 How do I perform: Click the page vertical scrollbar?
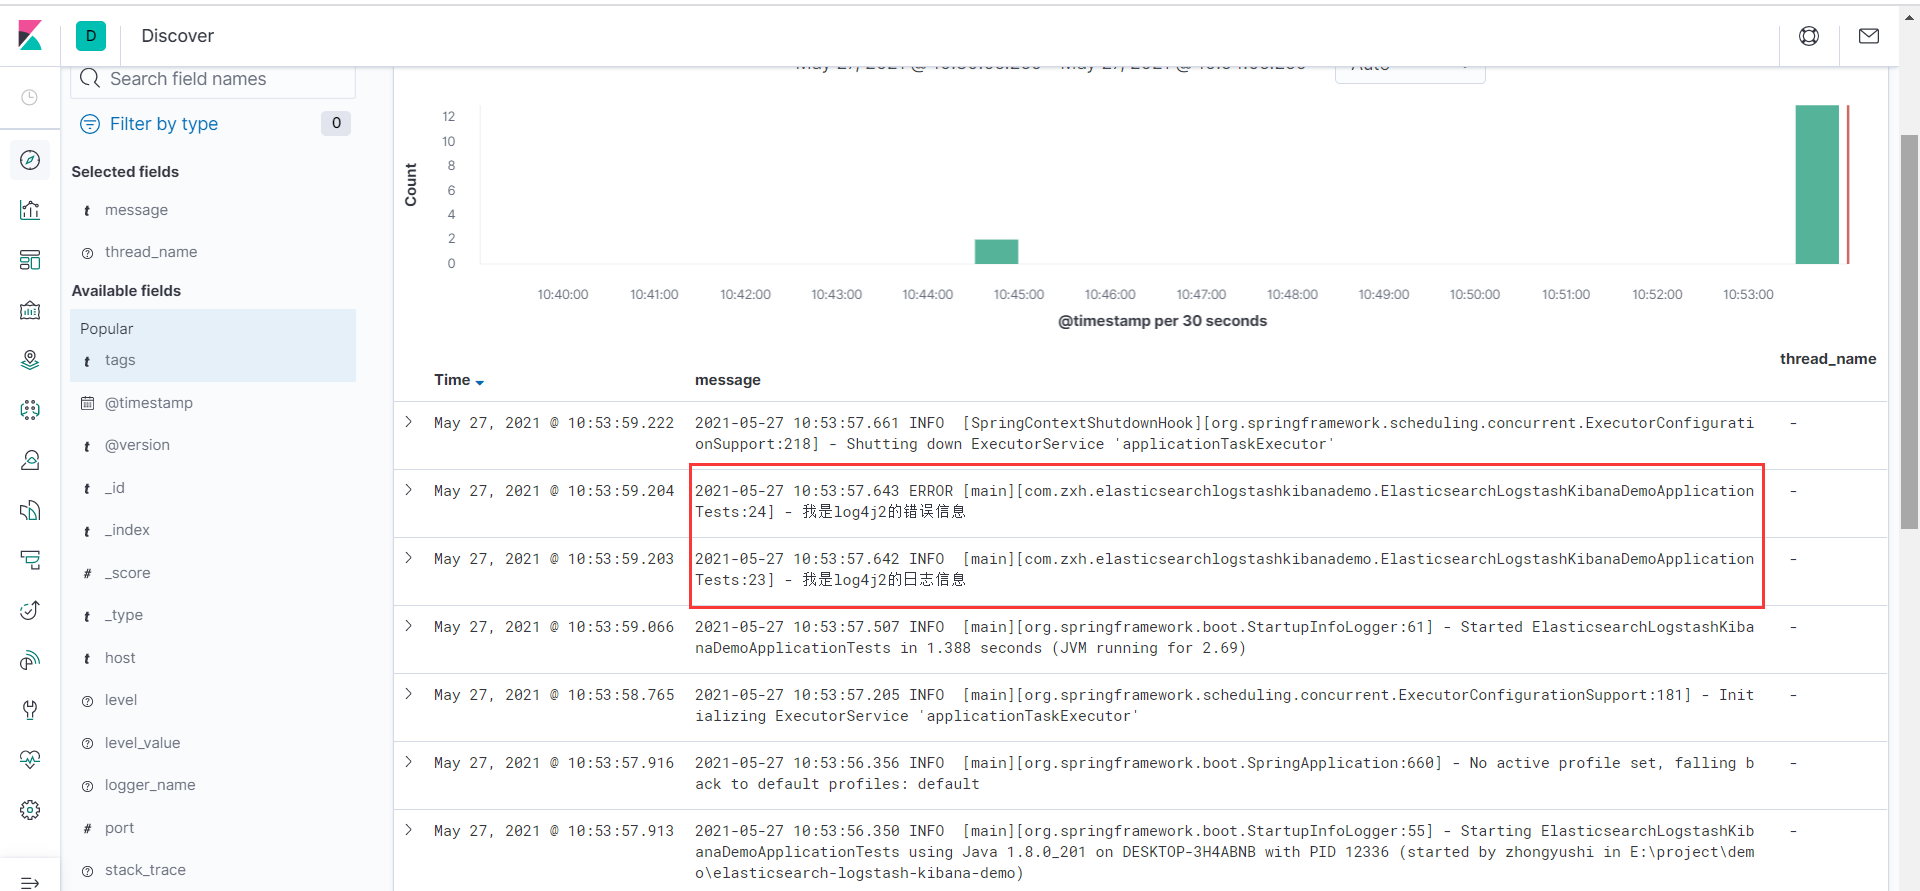coord(1909,330)
